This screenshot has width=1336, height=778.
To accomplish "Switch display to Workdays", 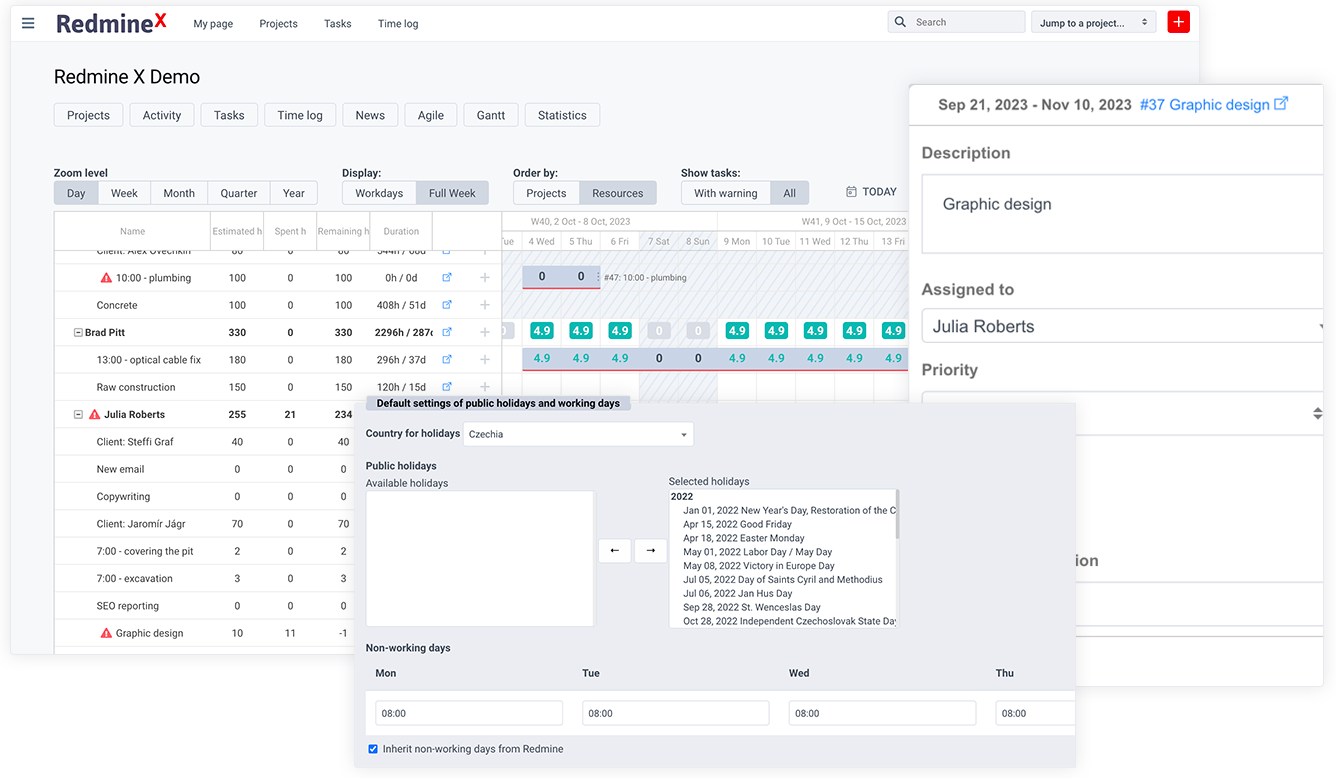I will pyautogui.click(x=379, y=192).
